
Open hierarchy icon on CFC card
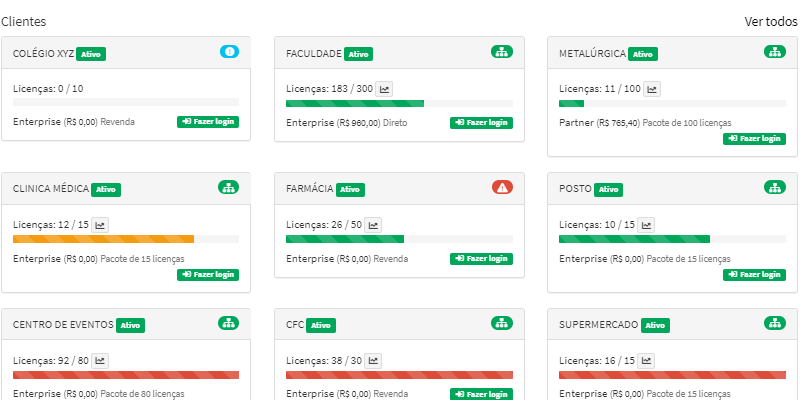tap(502, 323)
